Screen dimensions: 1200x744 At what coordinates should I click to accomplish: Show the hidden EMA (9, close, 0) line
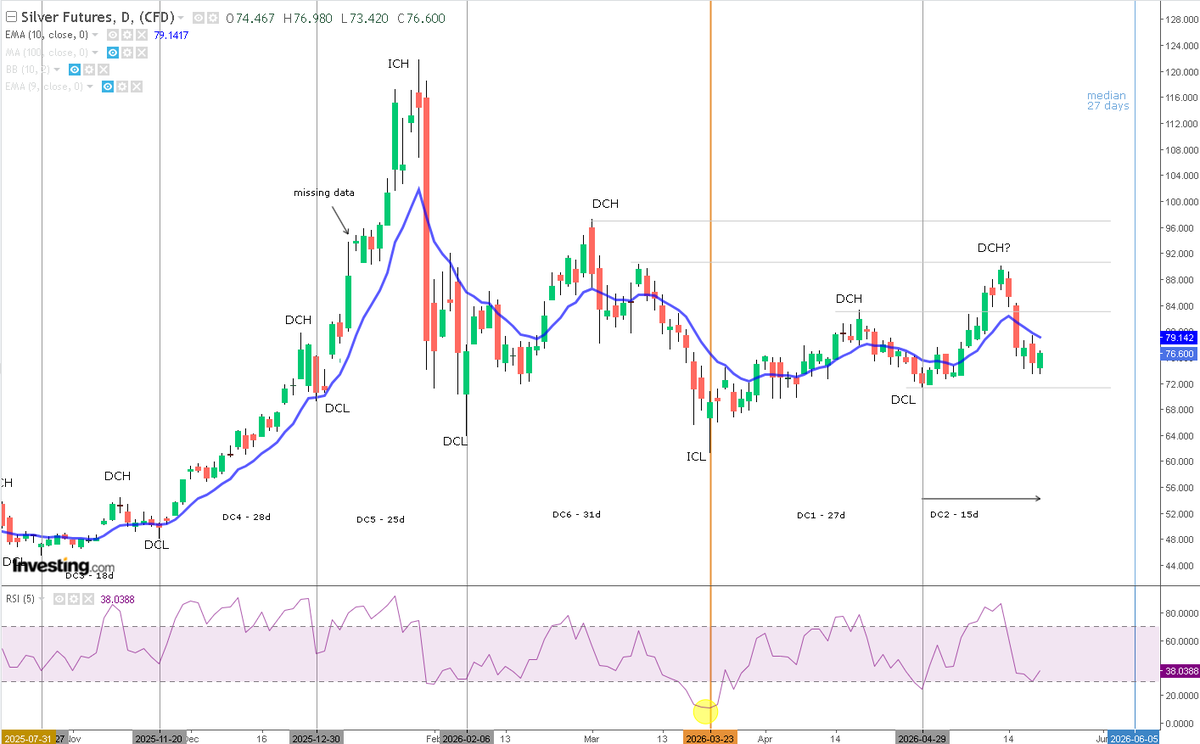108,87
